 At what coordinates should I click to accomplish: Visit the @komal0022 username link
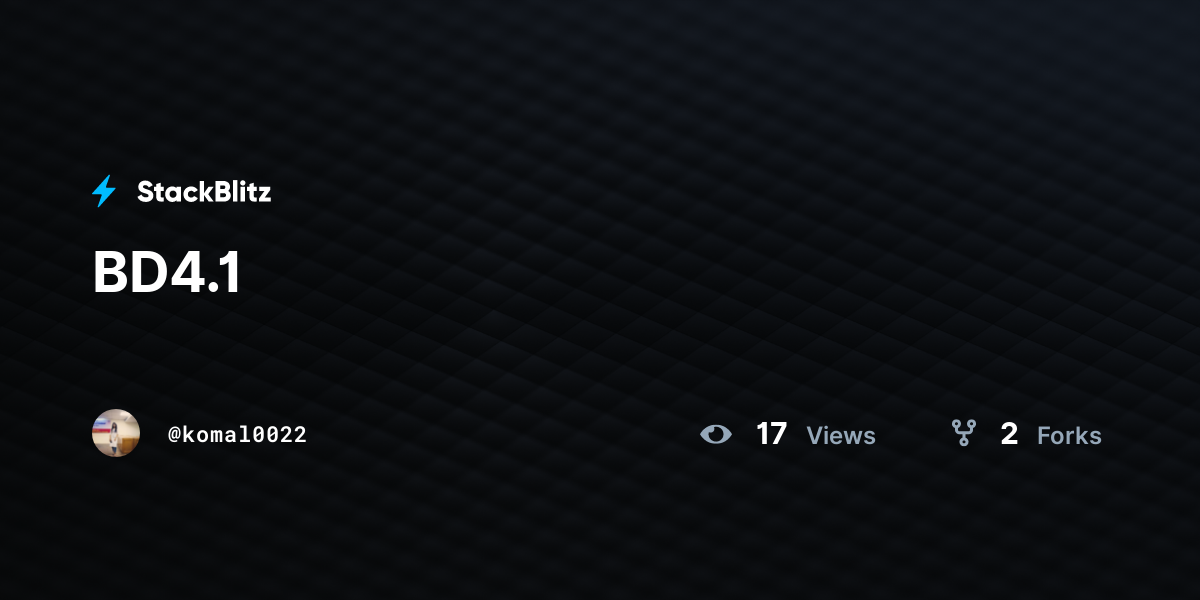click(x=237, y=434)
